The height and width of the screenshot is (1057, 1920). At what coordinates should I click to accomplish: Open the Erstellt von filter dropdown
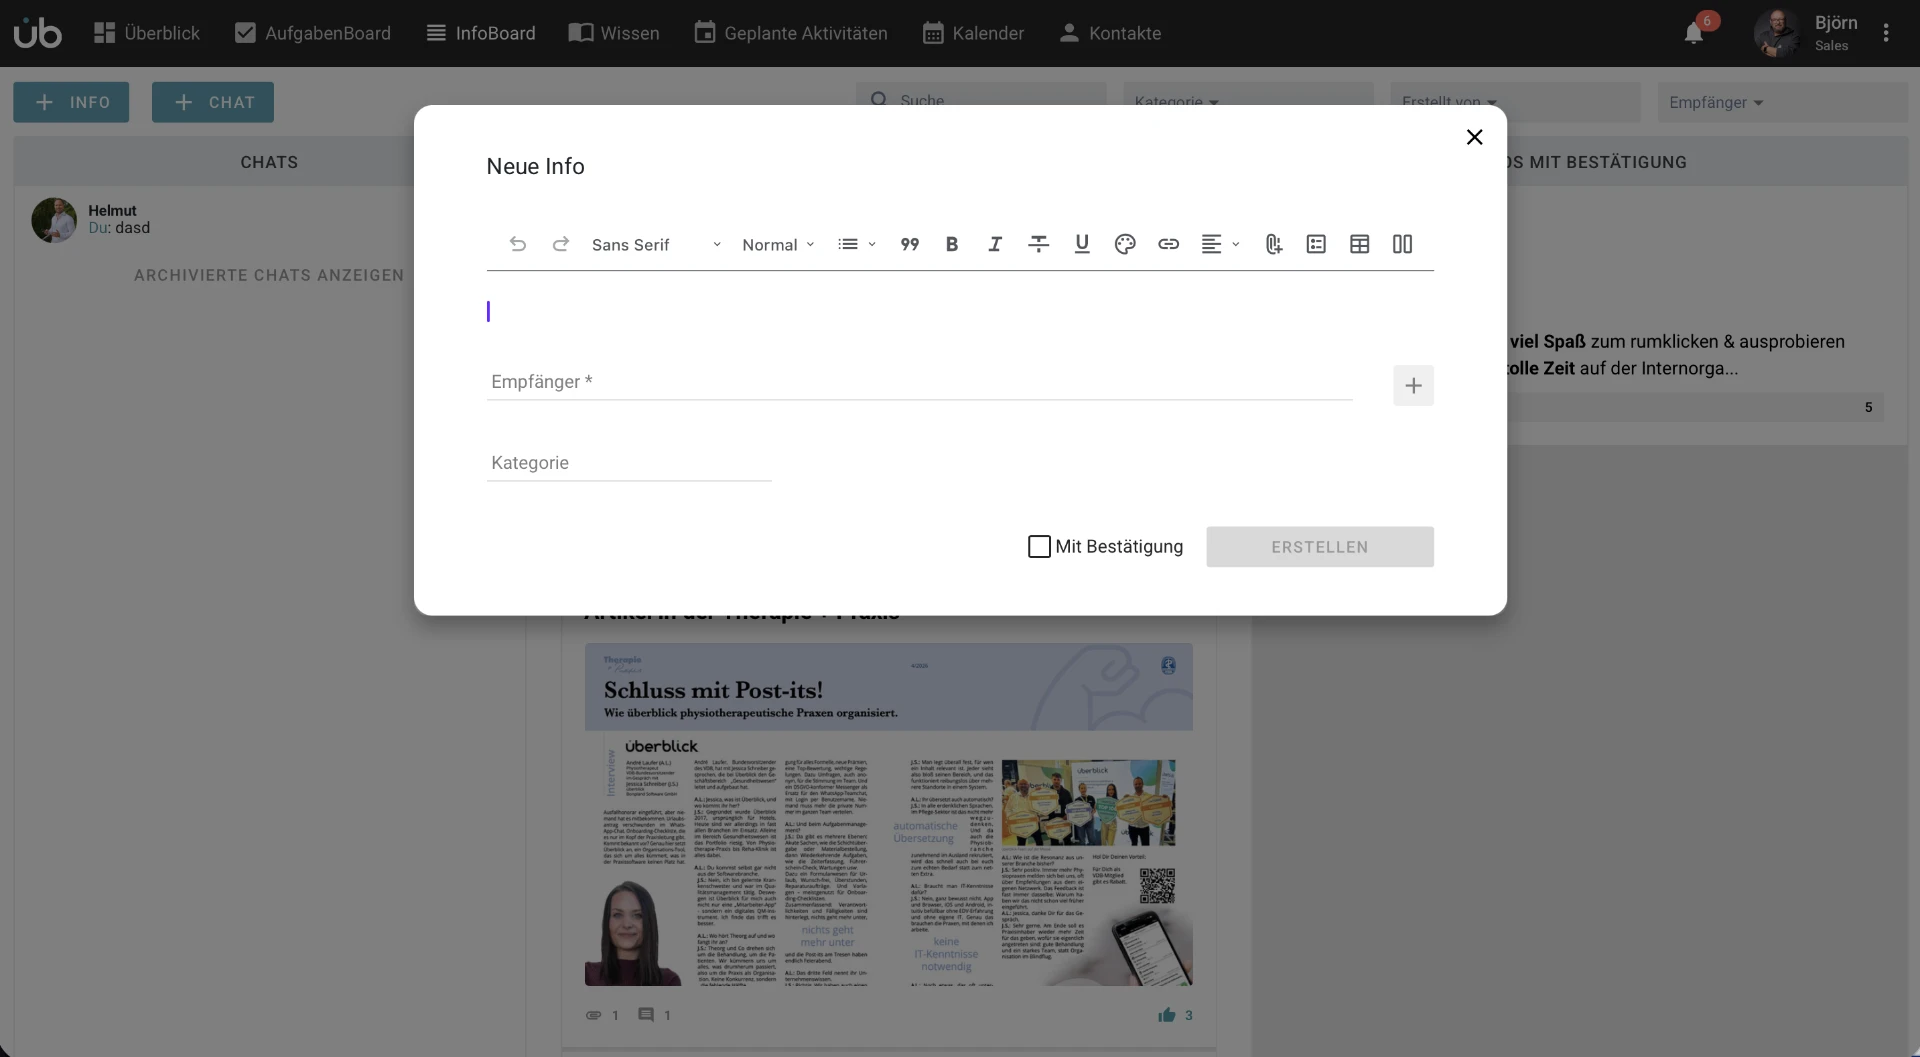pyautogui.click(x=1515, y=102)
